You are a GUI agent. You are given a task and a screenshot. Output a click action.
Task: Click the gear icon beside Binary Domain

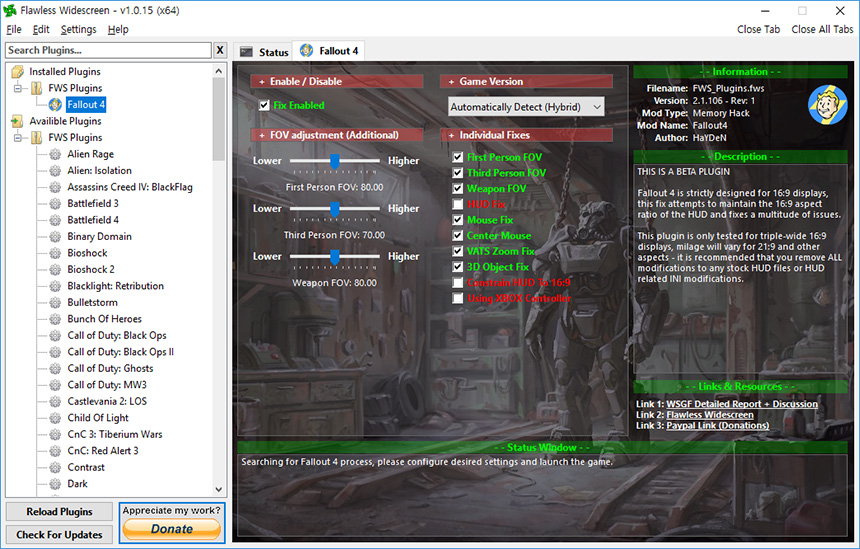(x=55, y=236)
